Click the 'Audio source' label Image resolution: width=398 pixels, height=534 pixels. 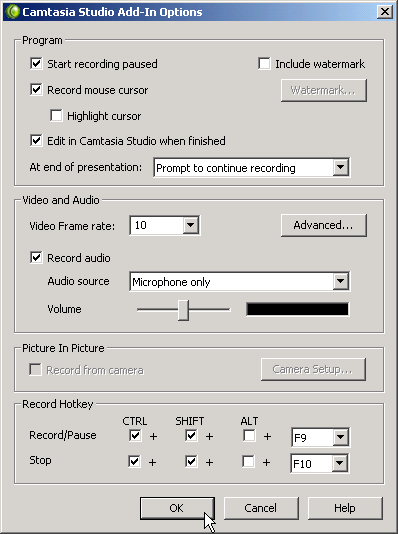tap(78, 281)
